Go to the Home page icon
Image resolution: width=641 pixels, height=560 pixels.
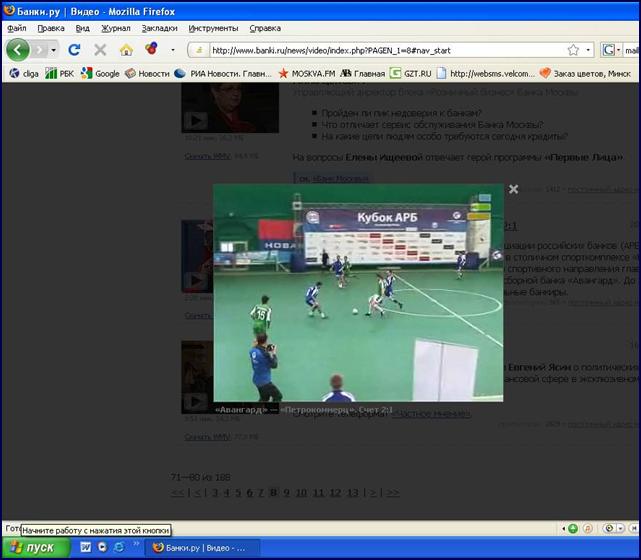(126, 50)
